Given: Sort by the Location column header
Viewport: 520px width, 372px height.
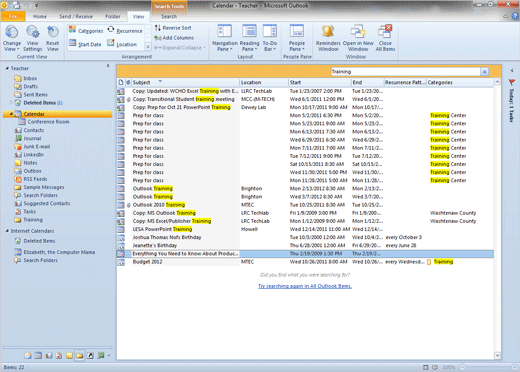Looking at the screenshot, I should [x=264, y=82].
